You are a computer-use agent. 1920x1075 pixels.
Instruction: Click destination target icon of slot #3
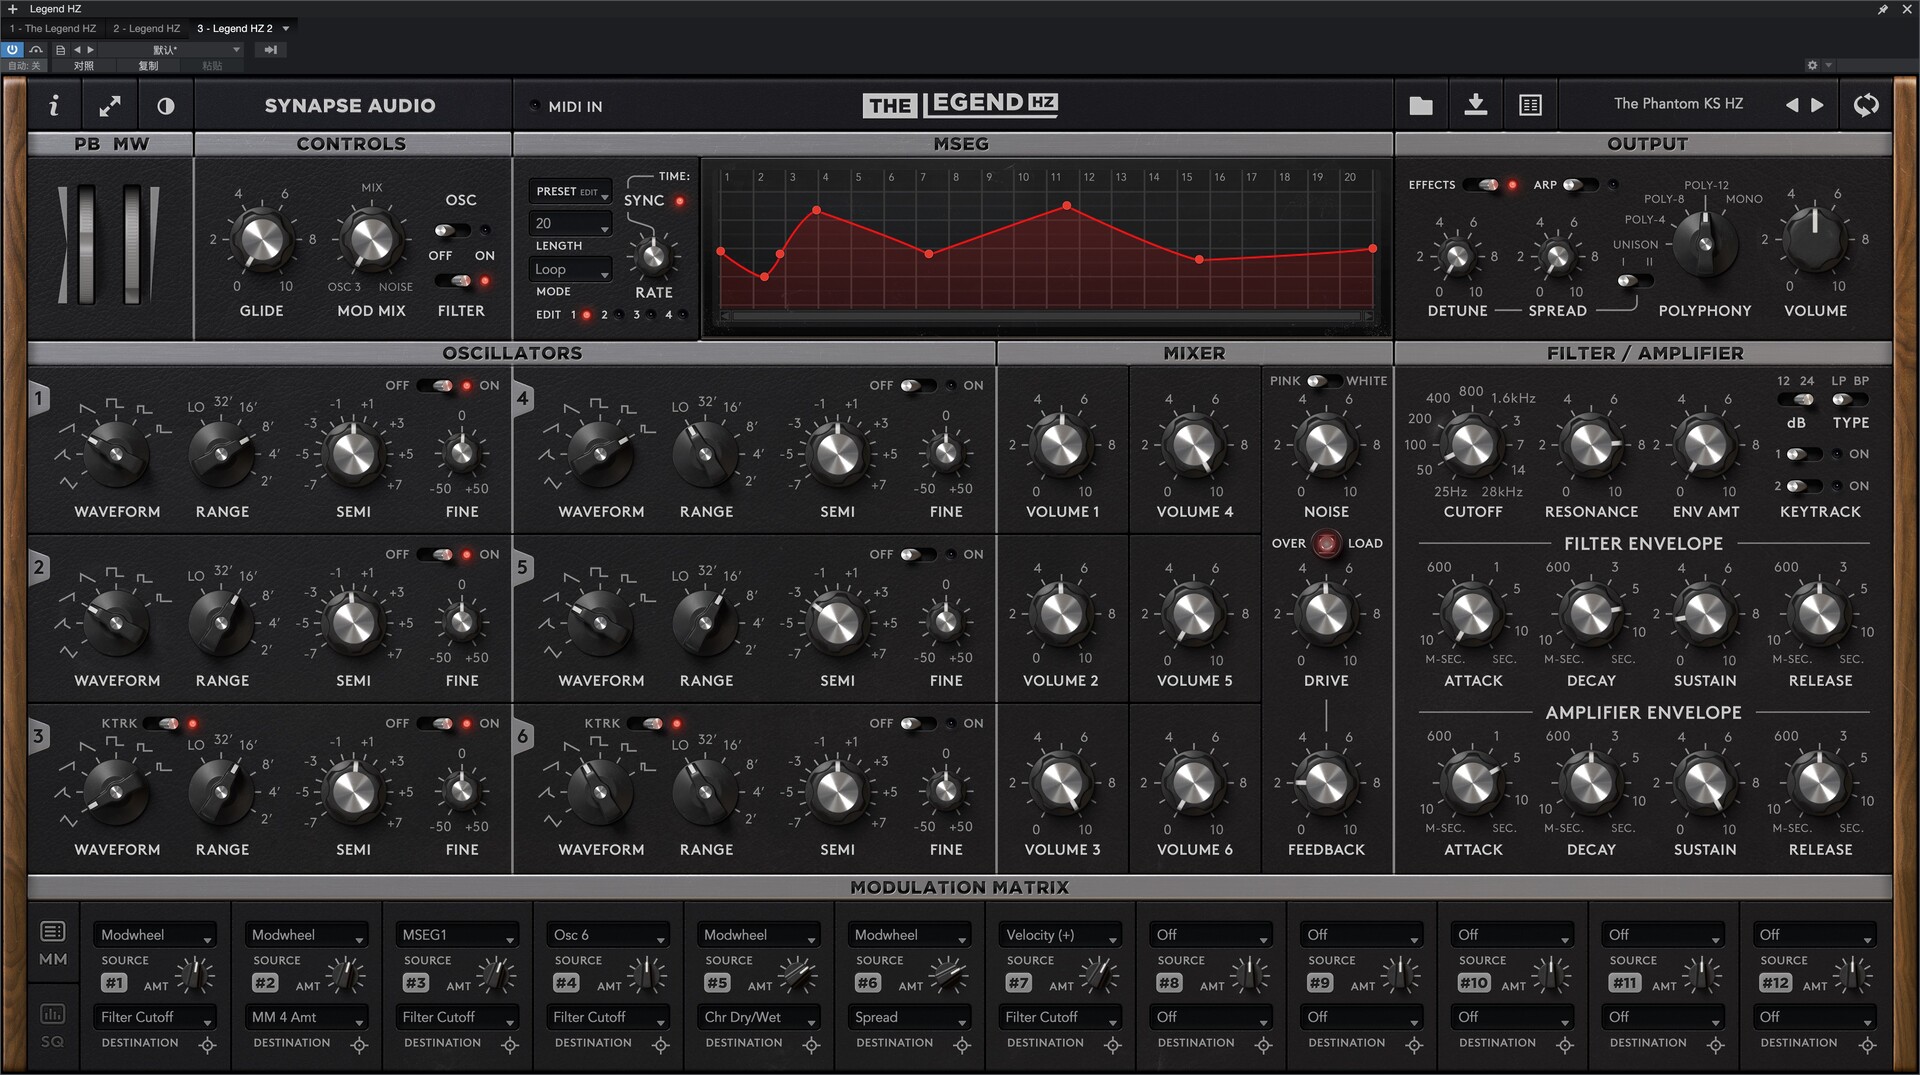[510, 1045]
